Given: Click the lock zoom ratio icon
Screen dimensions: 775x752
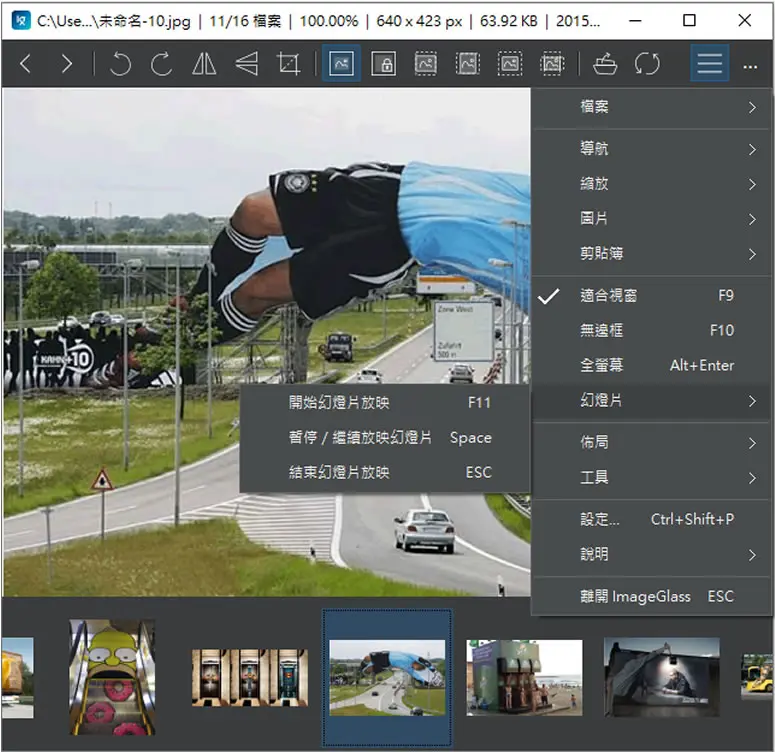Looking at the screenshot, I should [x=384, y=64].
